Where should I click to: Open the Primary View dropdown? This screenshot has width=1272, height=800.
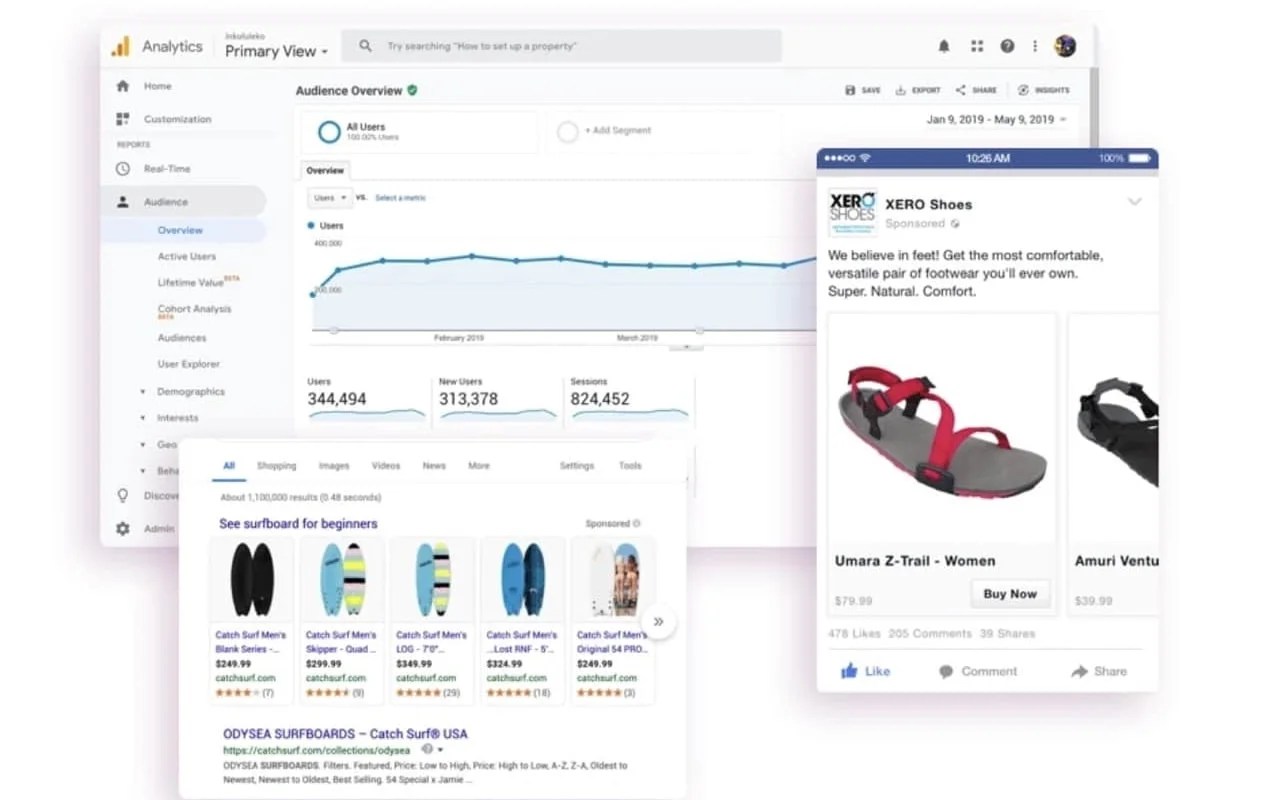tap(277, 51)
